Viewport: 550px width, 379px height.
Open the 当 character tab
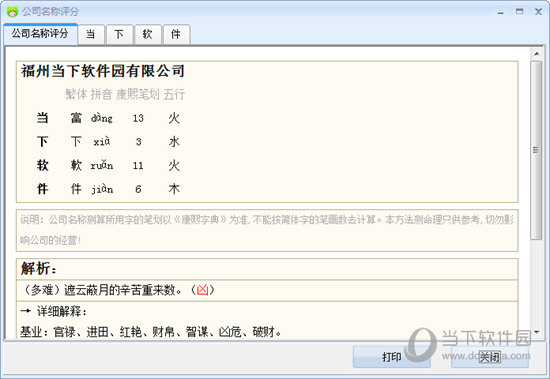(x=91, y=34)
